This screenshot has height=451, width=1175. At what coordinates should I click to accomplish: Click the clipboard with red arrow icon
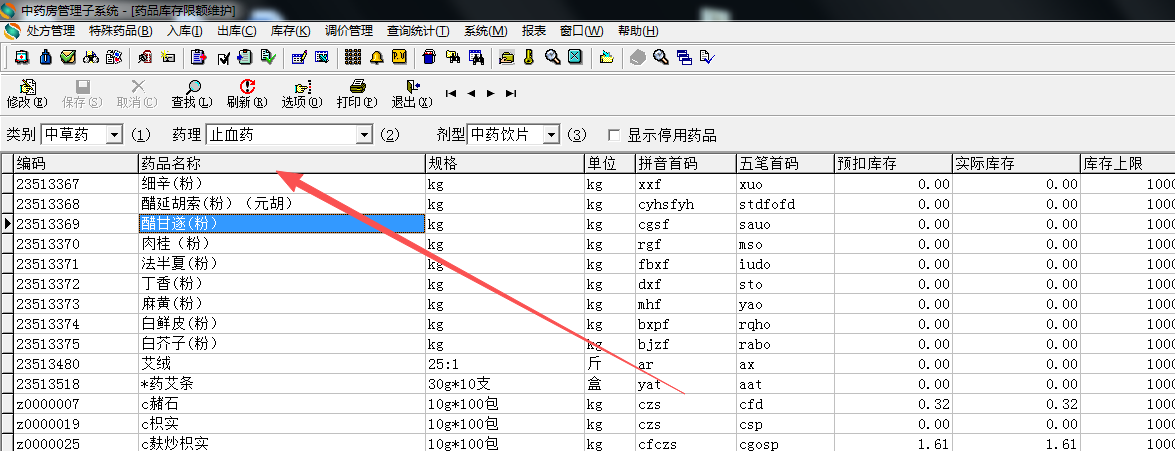(x=199, y=57)
